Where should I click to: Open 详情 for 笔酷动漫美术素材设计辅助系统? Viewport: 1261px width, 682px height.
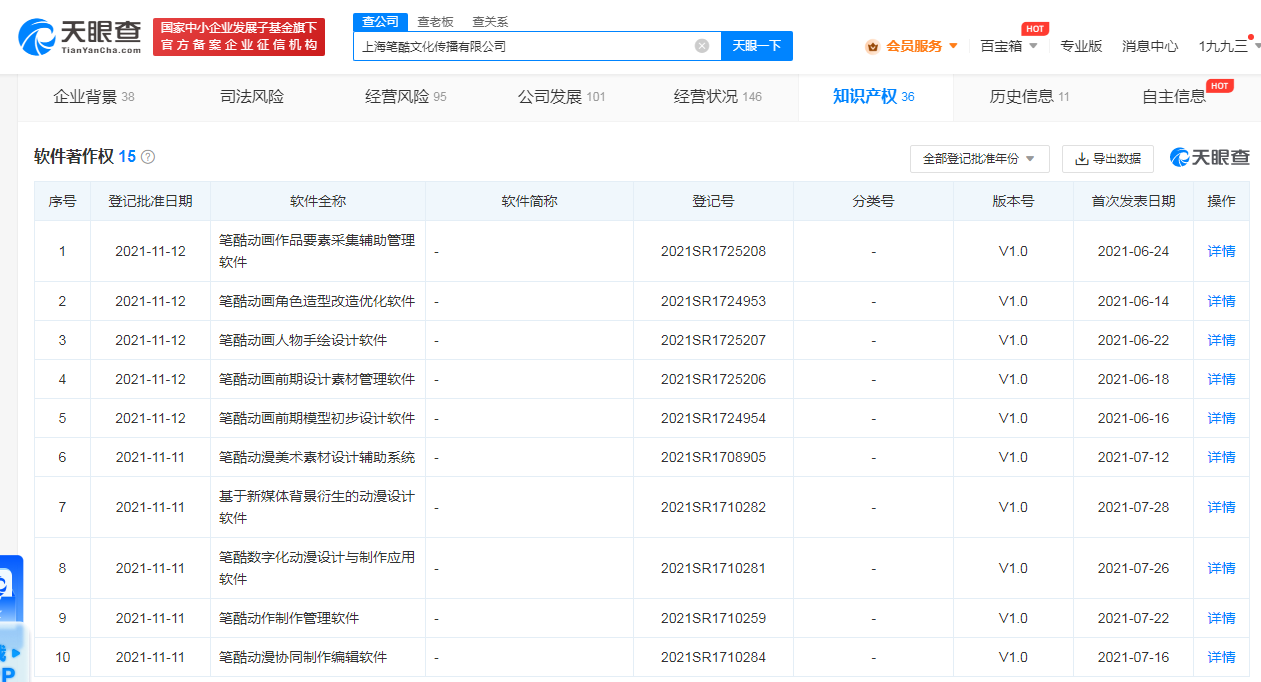1221,457
